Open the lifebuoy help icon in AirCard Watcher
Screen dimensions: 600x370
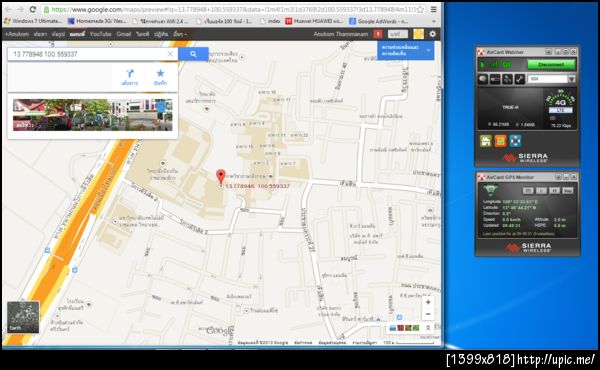[x=515, y=141]
